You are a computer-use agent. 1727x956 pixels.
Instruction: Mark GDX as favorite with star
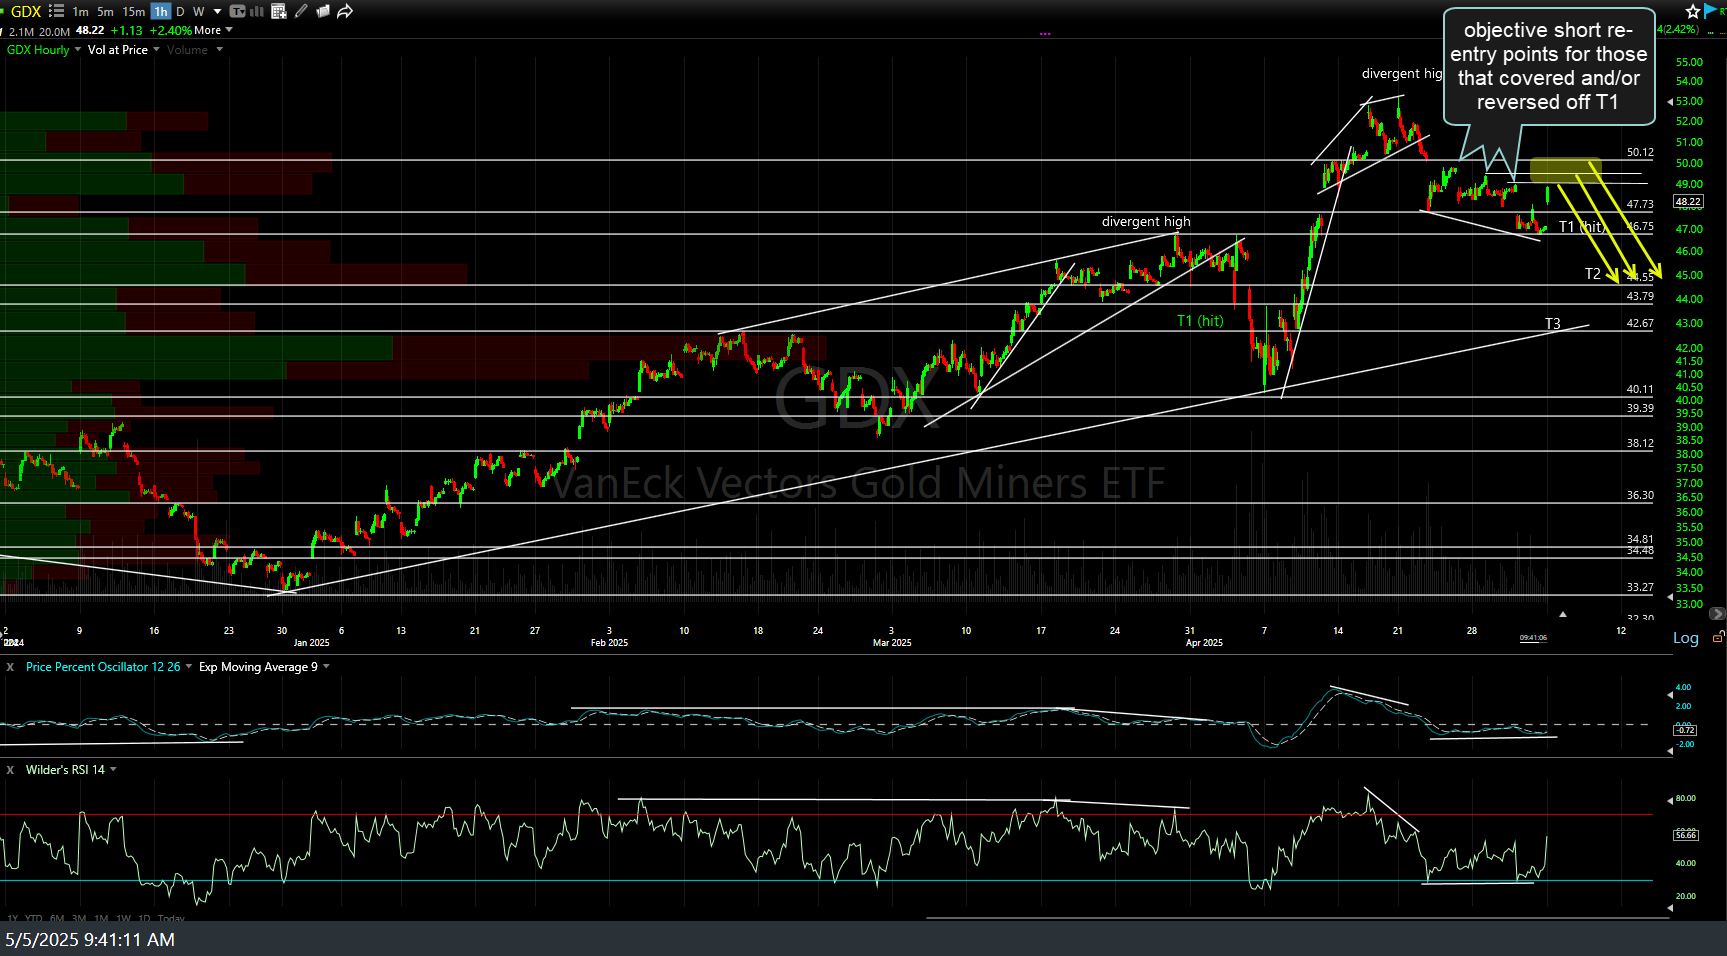pyautogui.click(x=1692, y=11)
